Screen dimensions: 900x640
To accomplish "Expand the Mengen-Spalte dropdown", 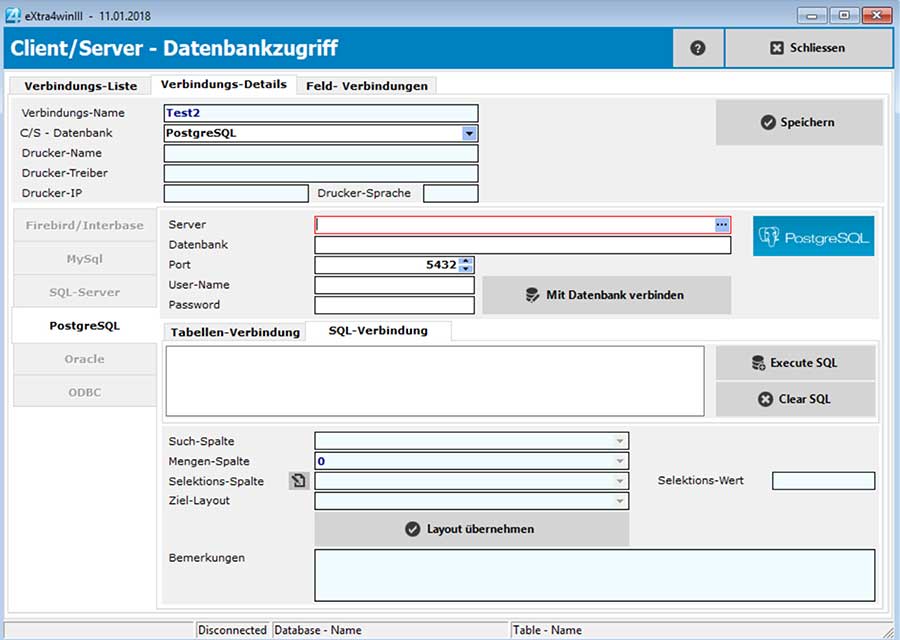I will click(620, 461).
